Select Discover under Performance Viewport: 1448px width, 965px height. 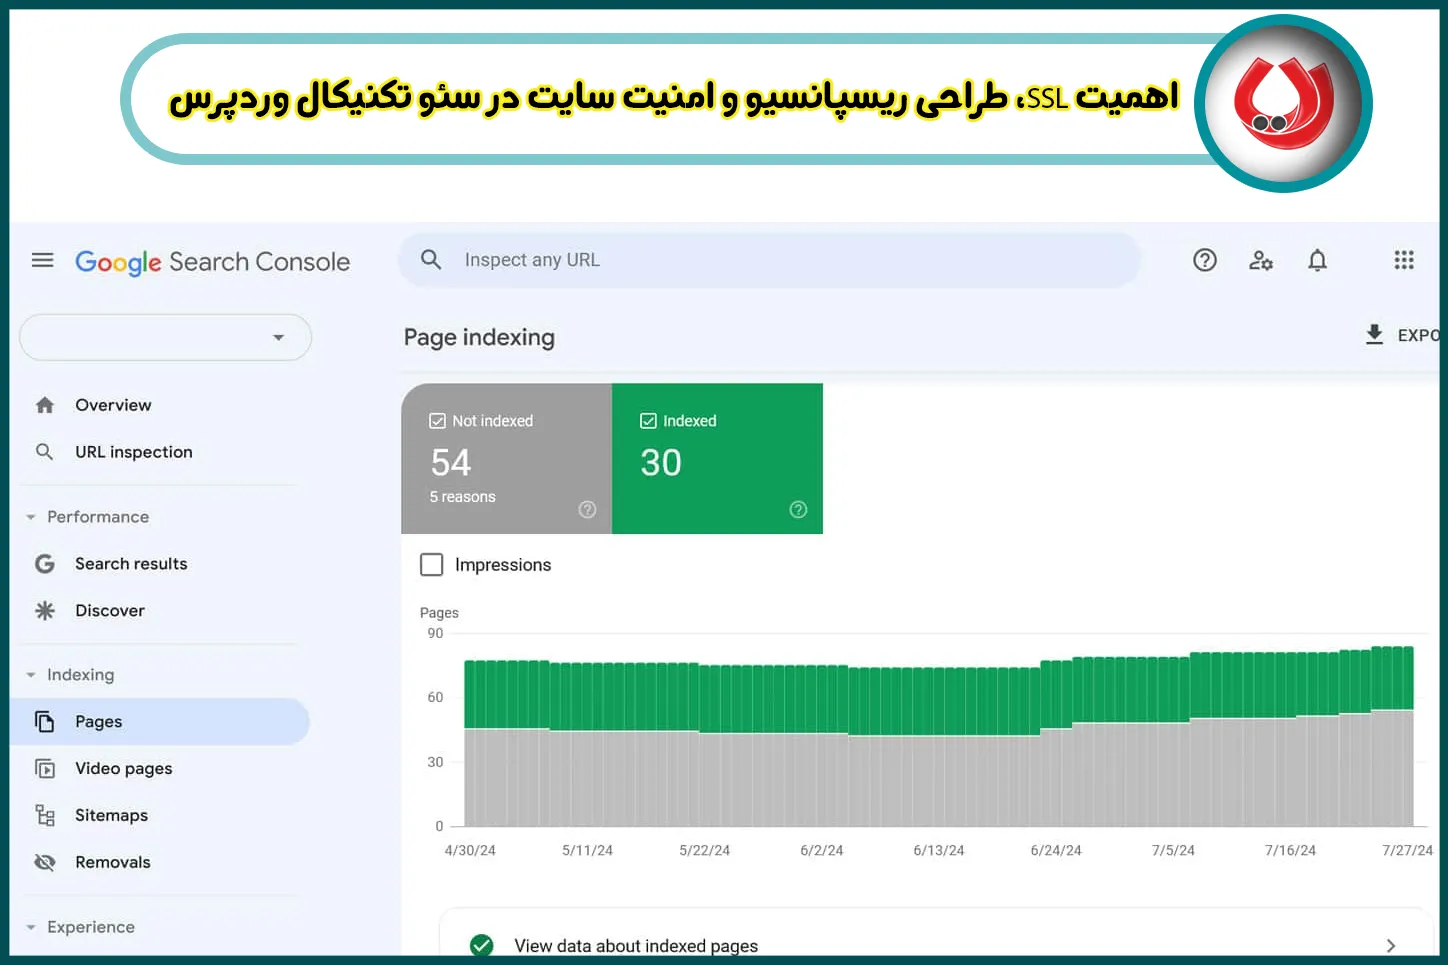point(110,610)
